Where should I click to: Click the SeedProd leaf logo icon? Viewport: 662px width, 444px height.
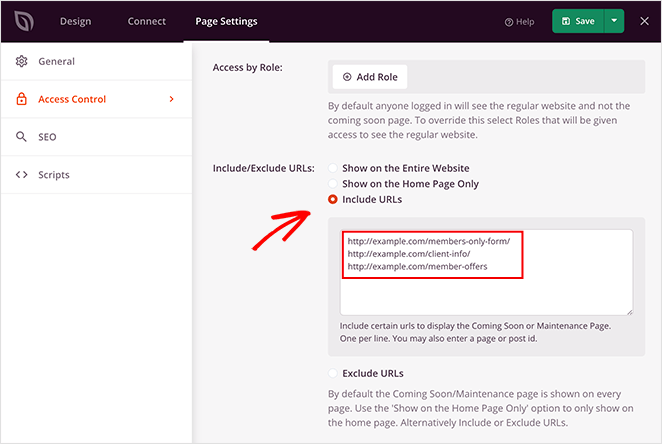pos(22,21)
